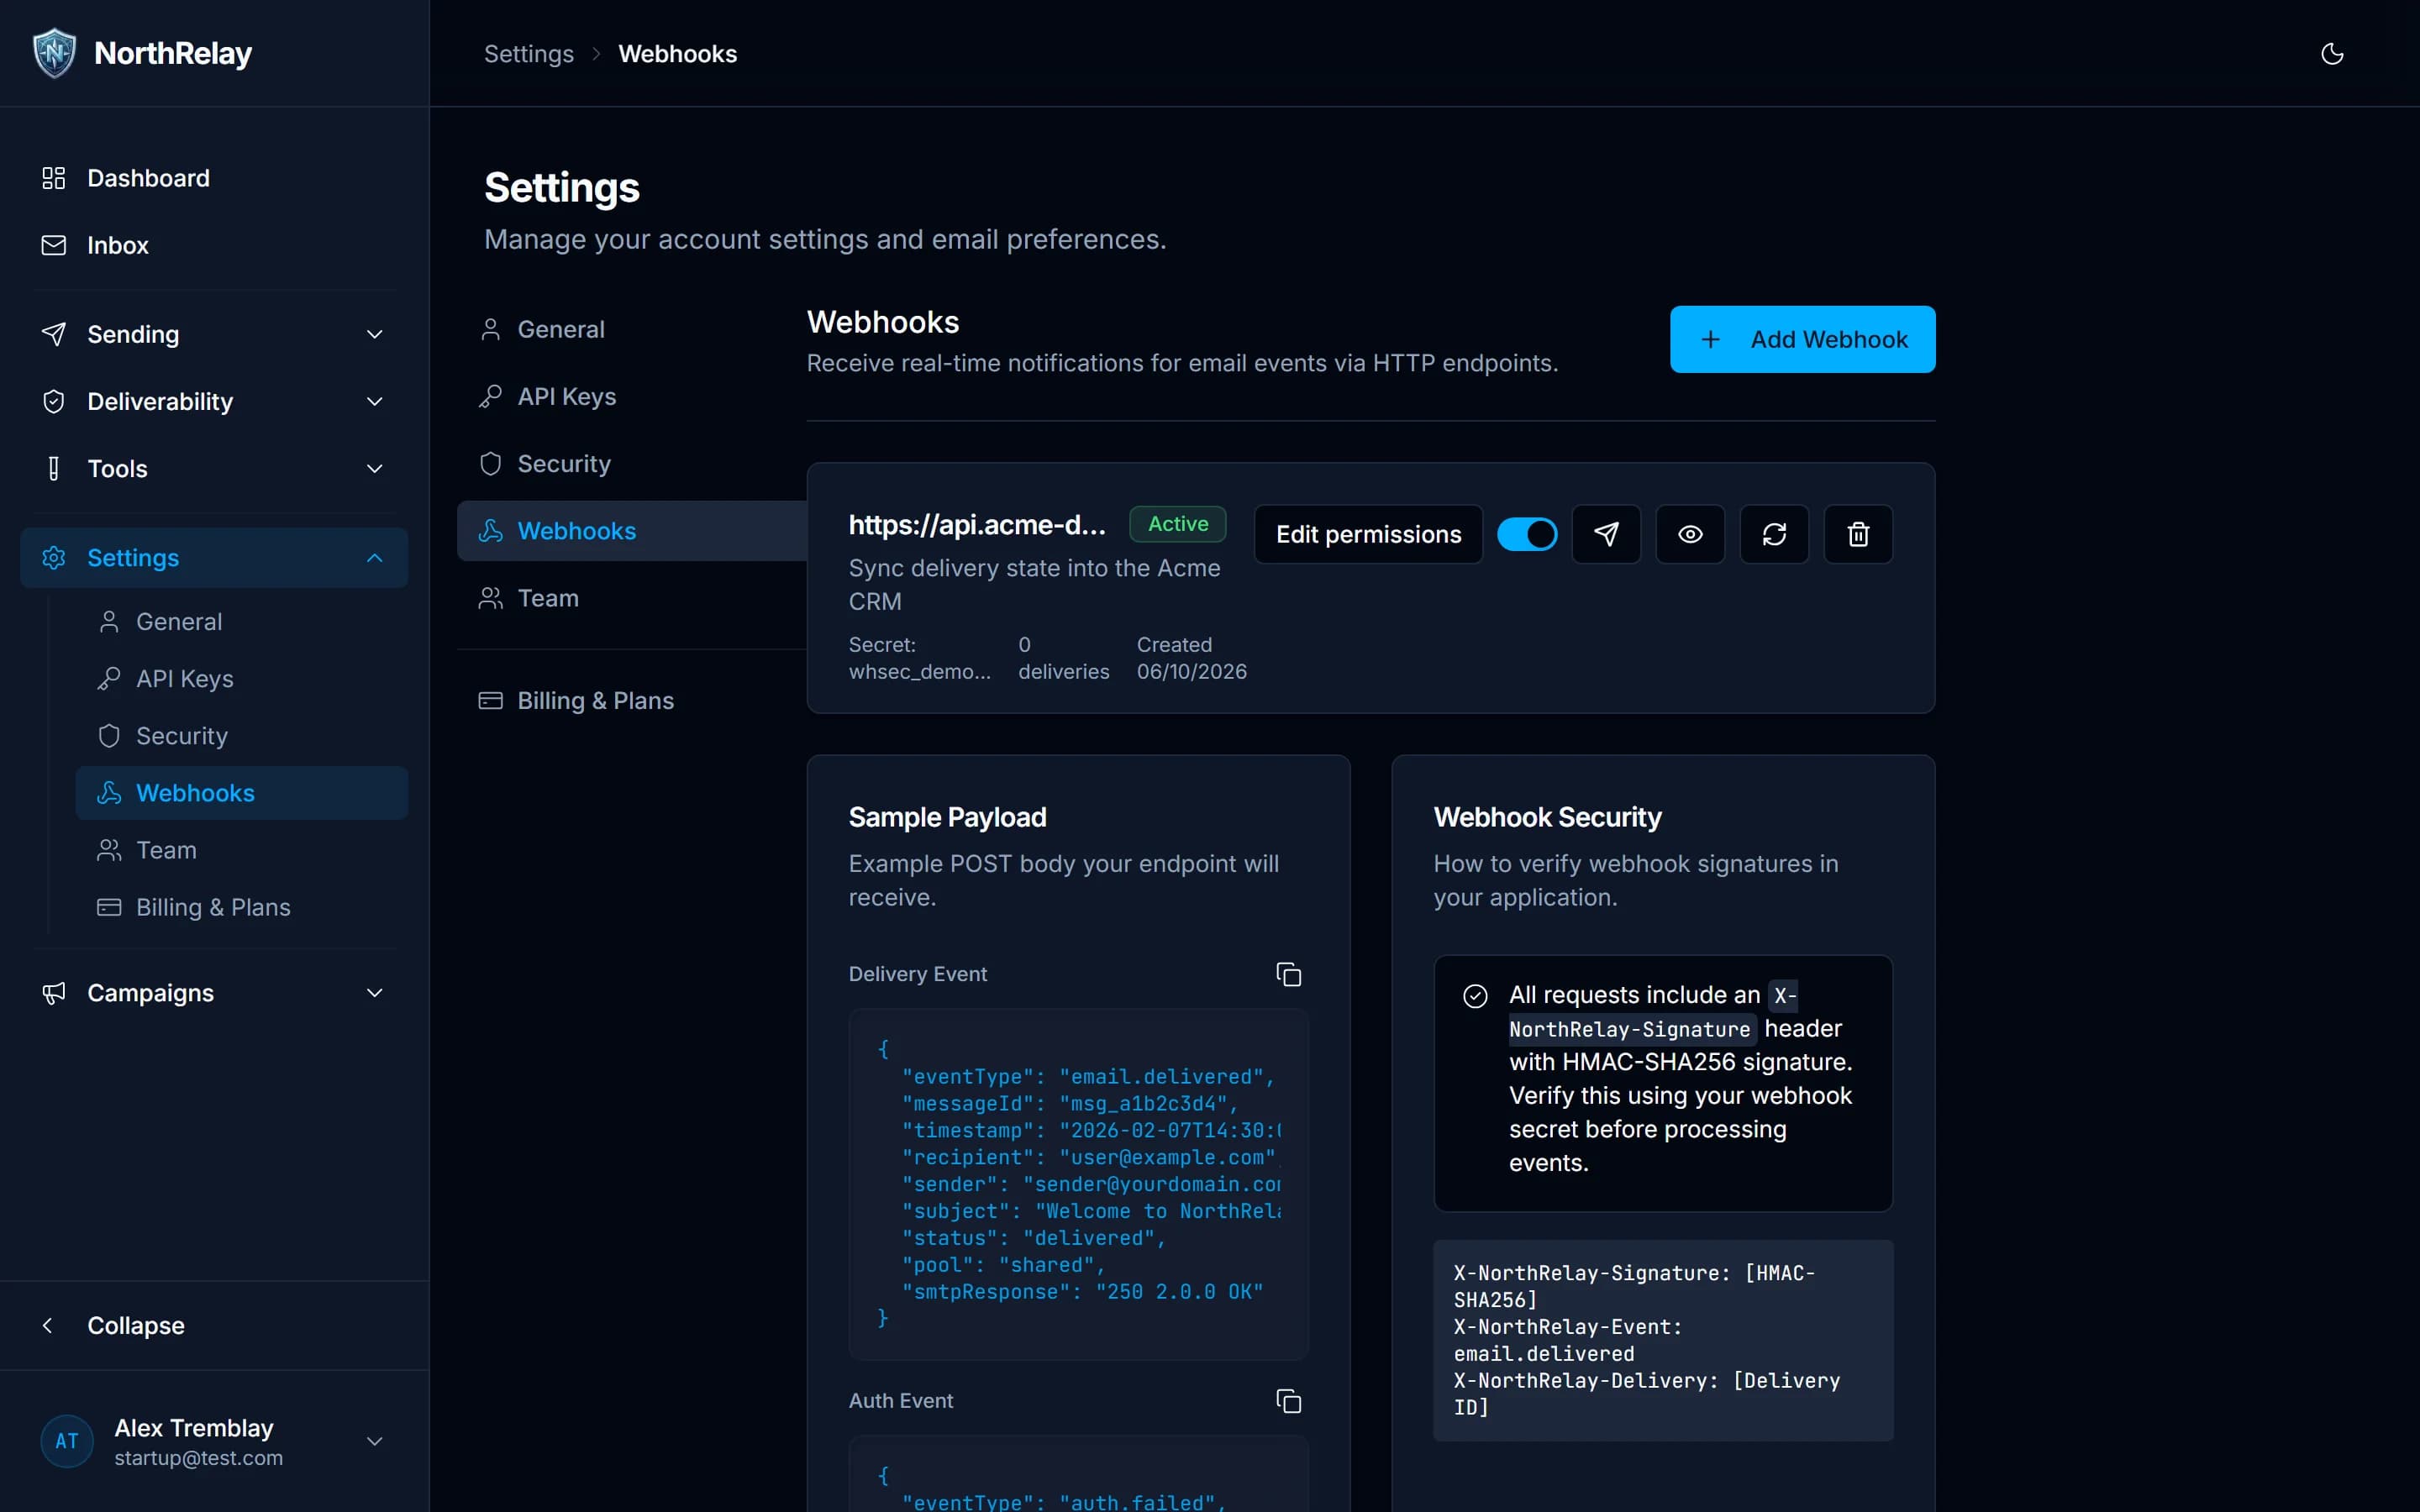Select General tab in settings panel

[x=632, y=329]
